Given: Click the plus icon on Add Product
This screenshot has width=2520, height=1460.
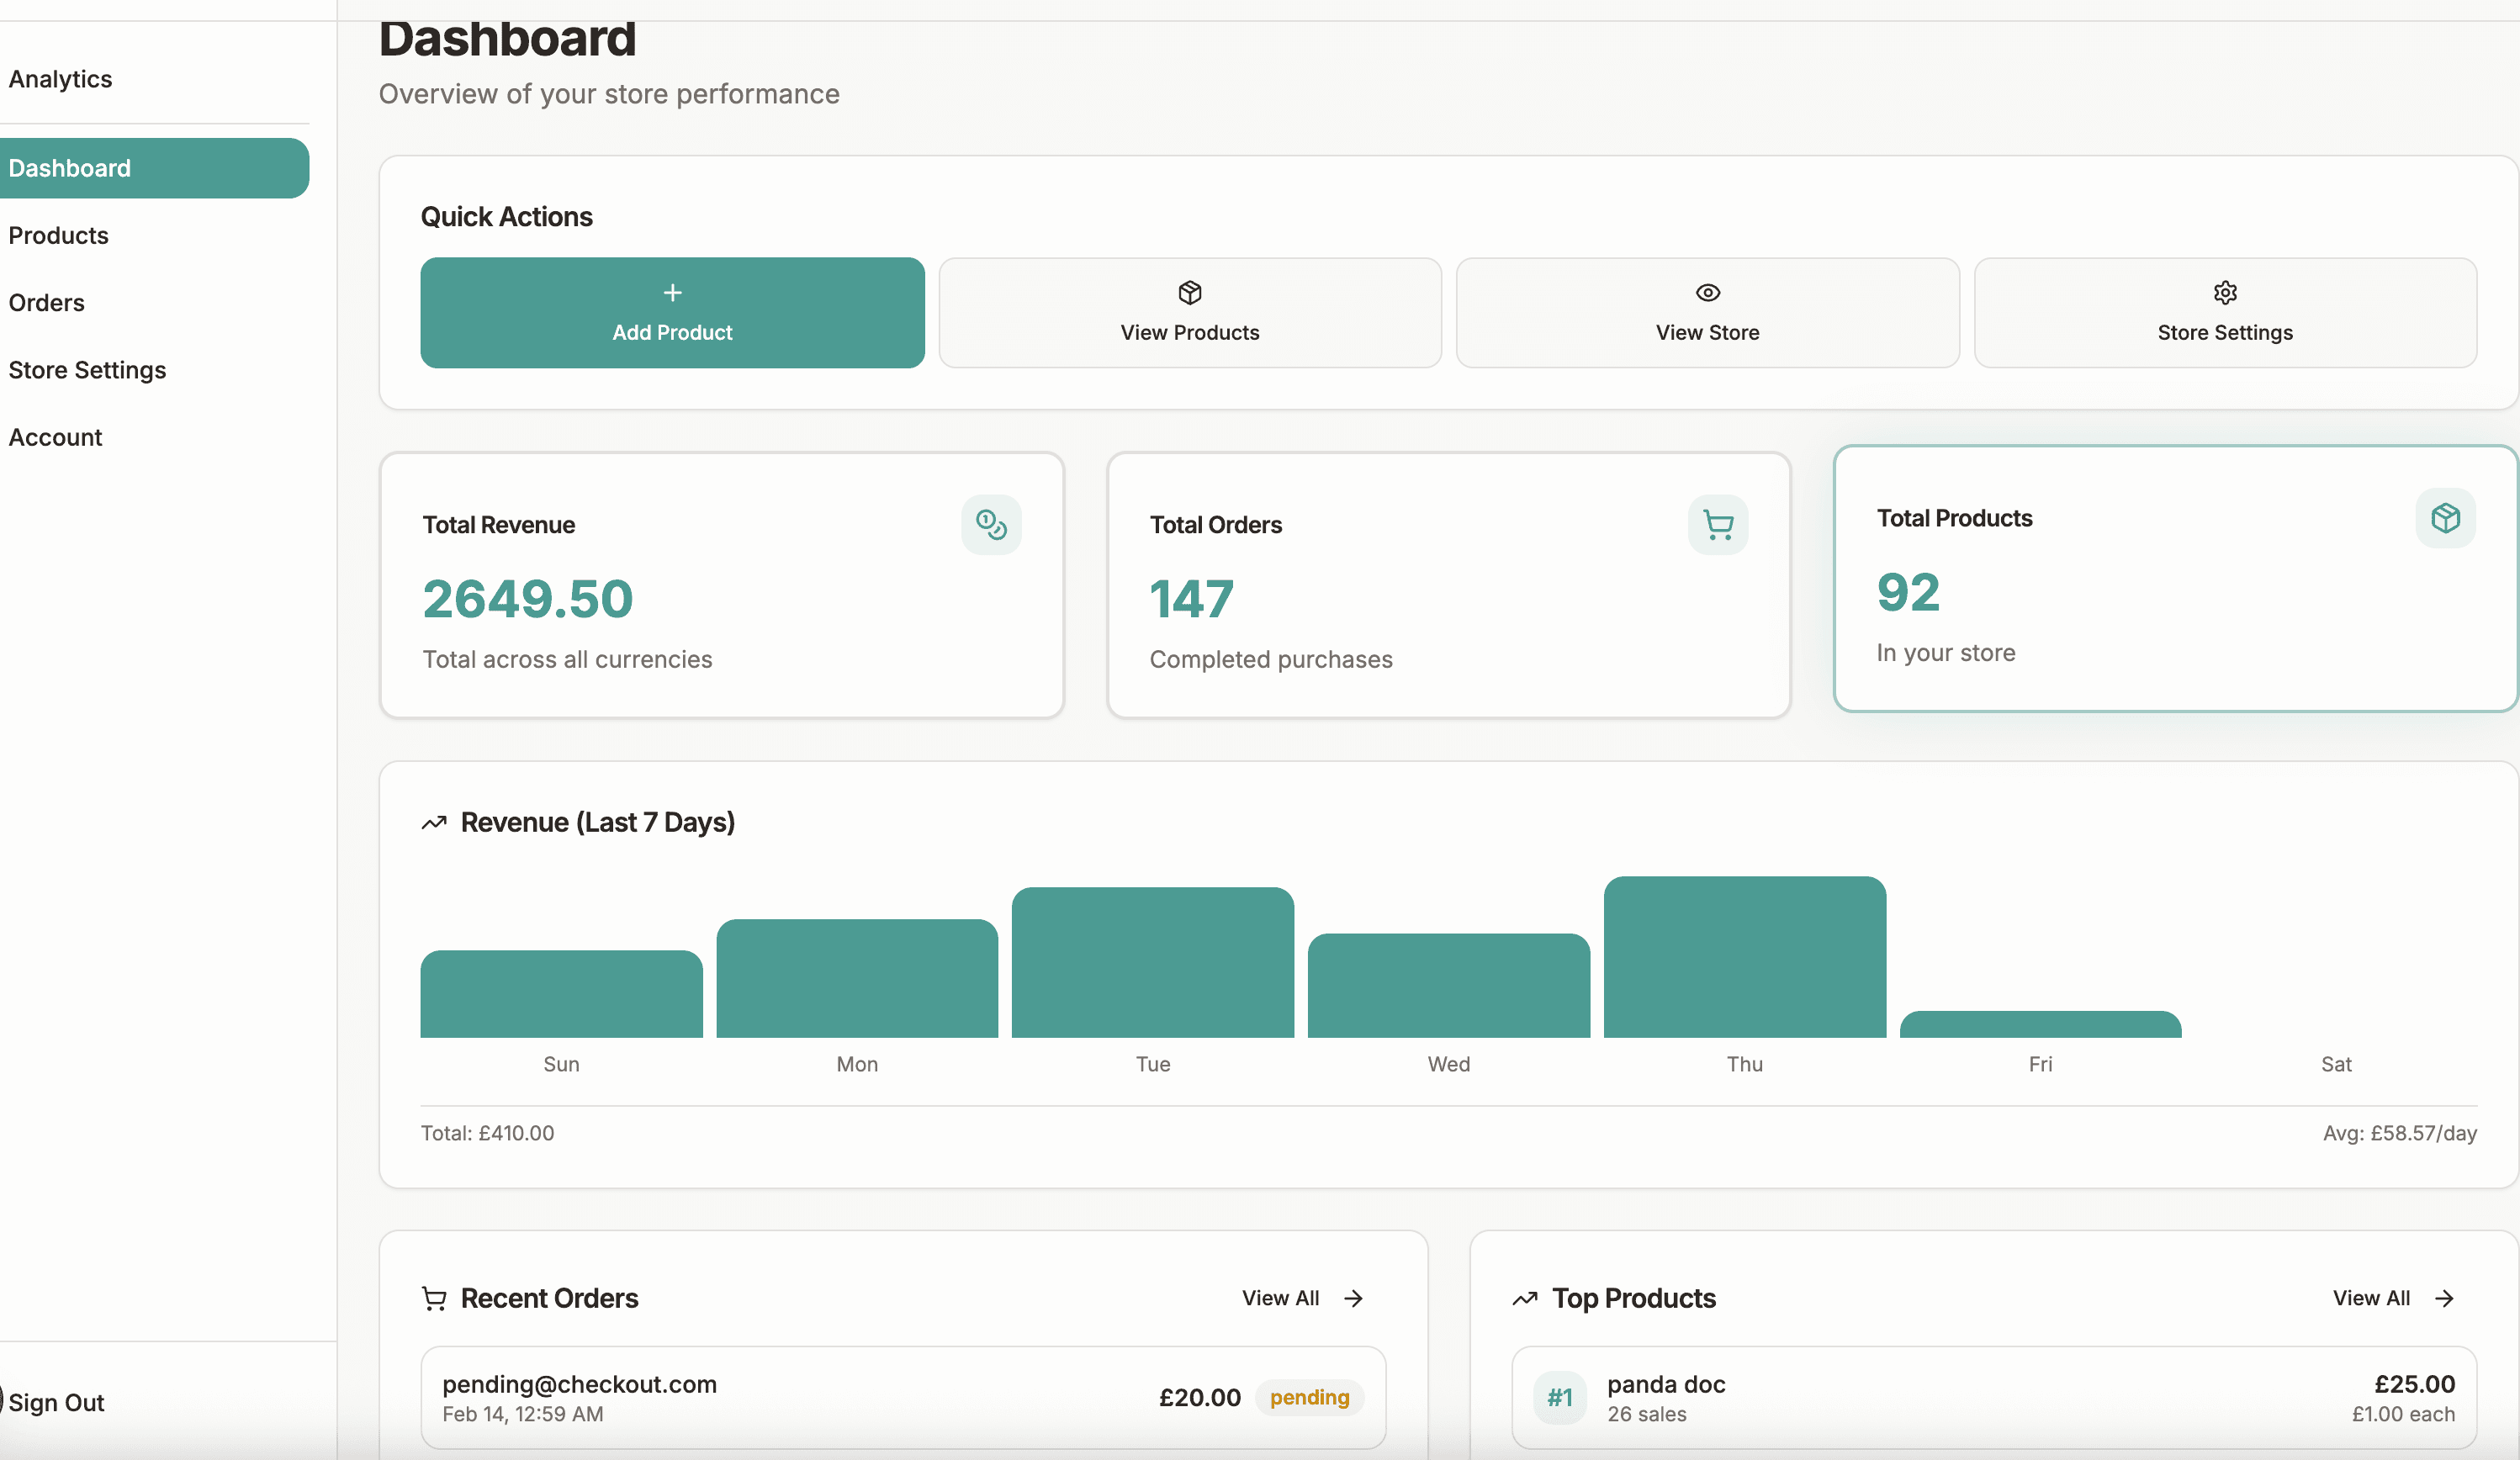Looking at the screenshot, I should click(671, 293).
